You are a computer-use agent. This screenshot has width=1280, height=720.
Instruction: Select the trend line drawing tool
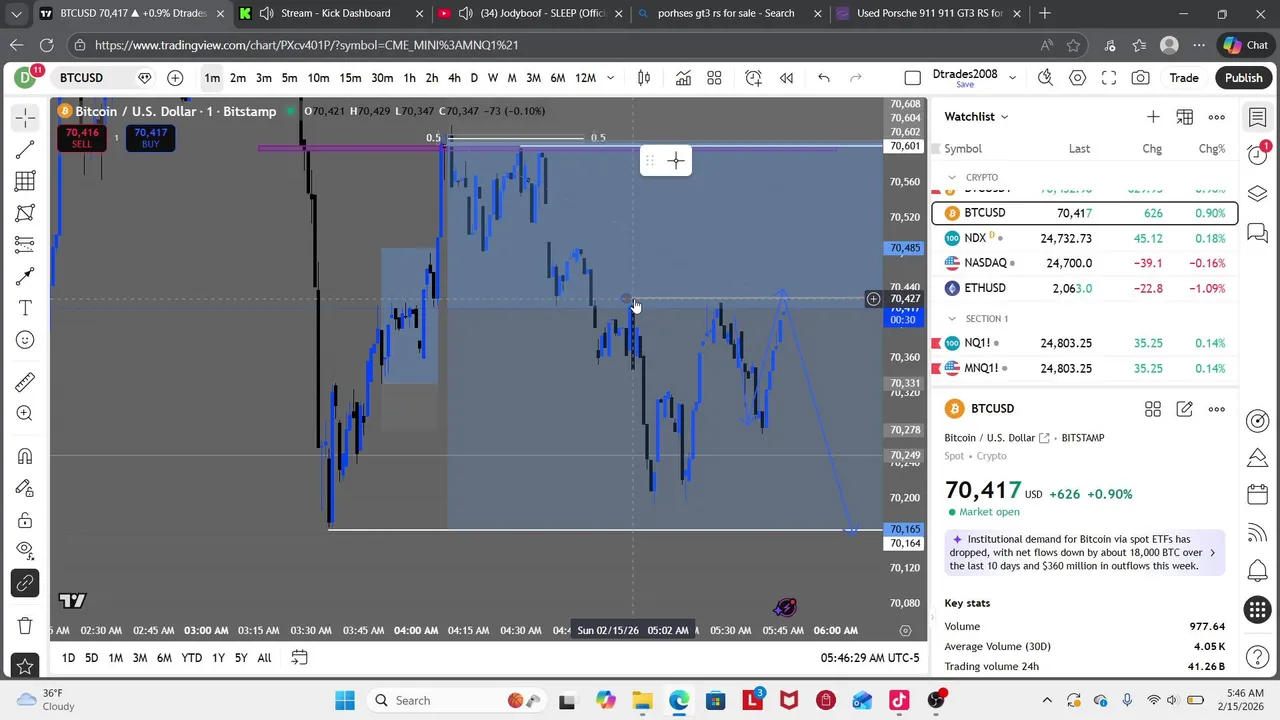click(25, 150)
